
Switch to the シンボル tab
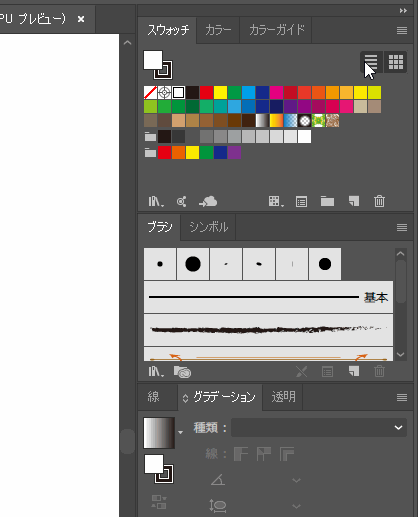click(209, 227)
